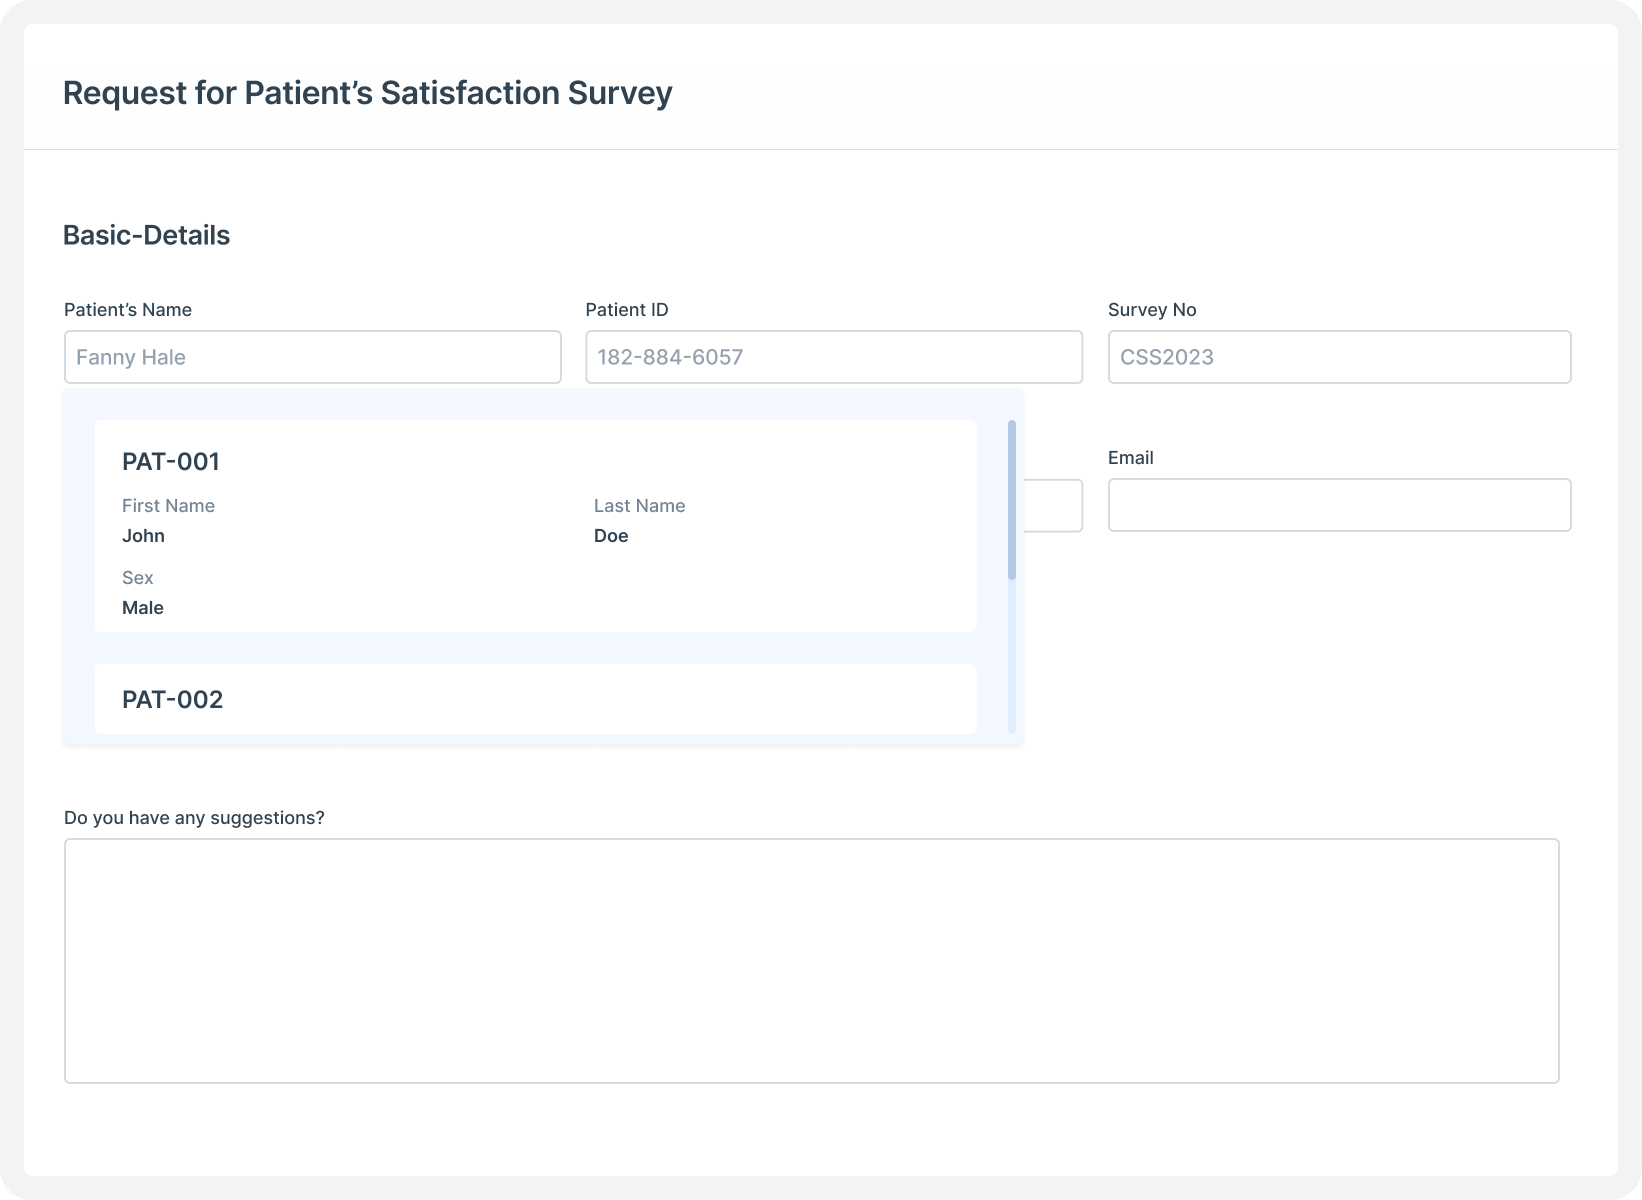Image resolution: width=1642 pixels, height=1200 pixels.
Task: Click the Sex label in PAT-001
Action: (138, 578)
